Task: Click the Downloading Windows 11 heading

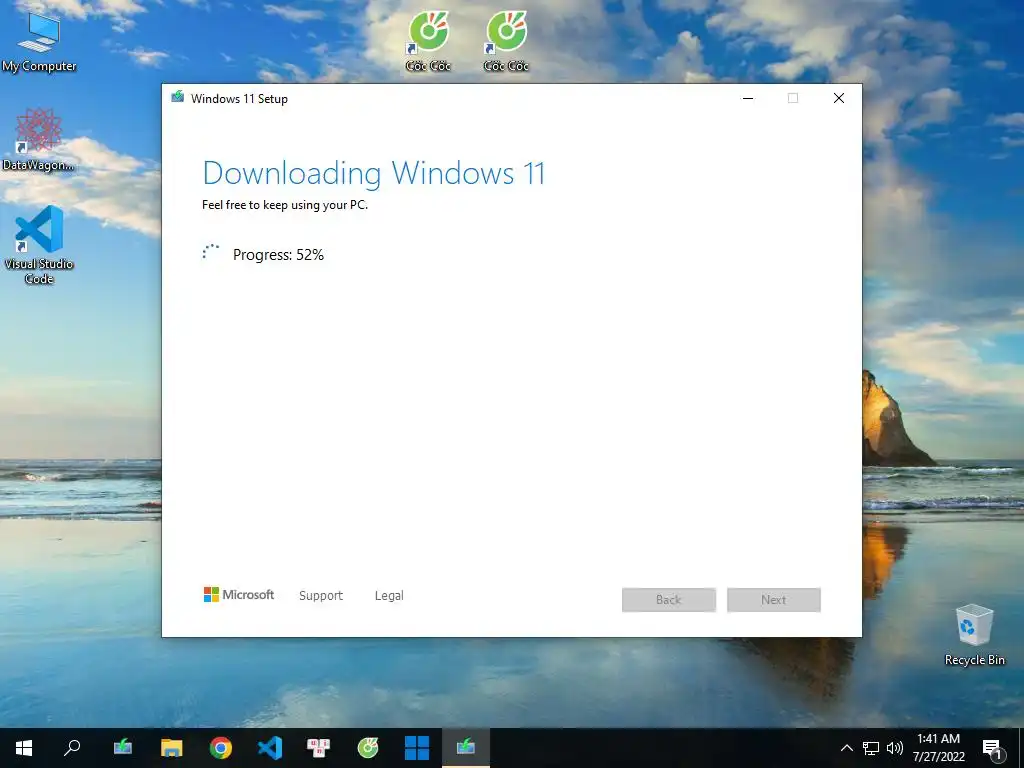Action: 374,173
